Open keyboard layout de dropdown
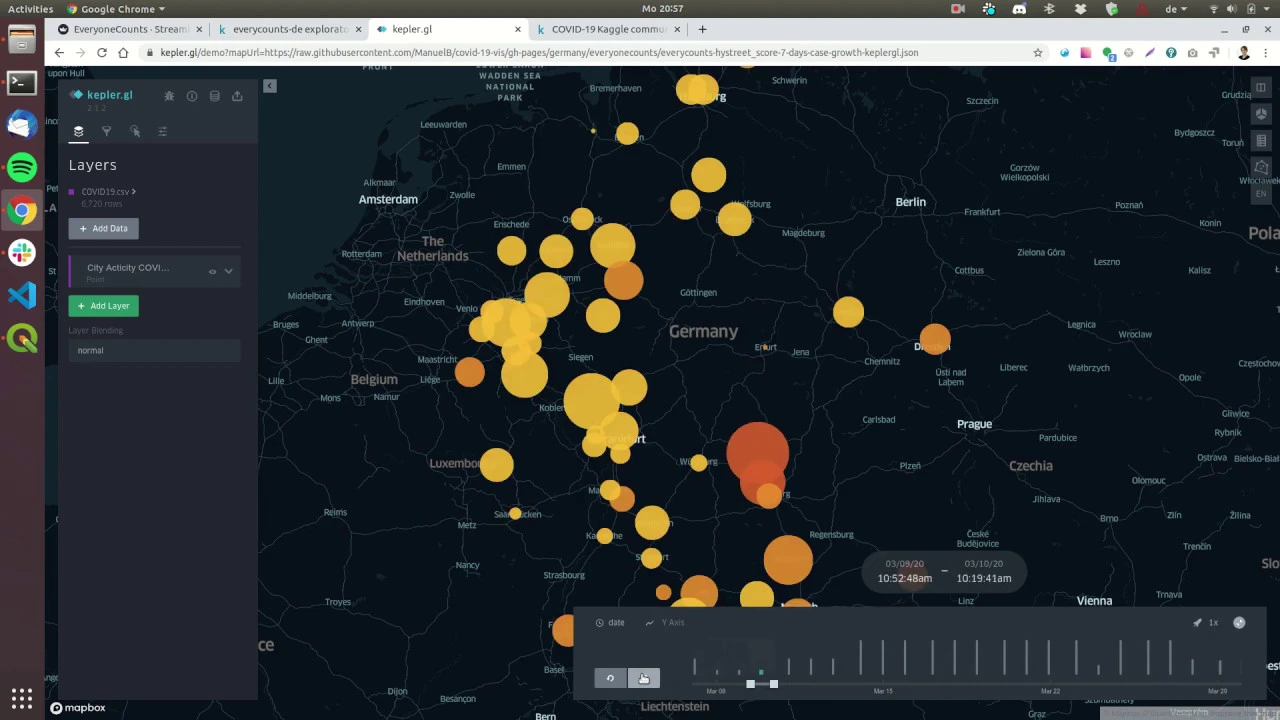 pyautogui.click(x=1175, y=9)
